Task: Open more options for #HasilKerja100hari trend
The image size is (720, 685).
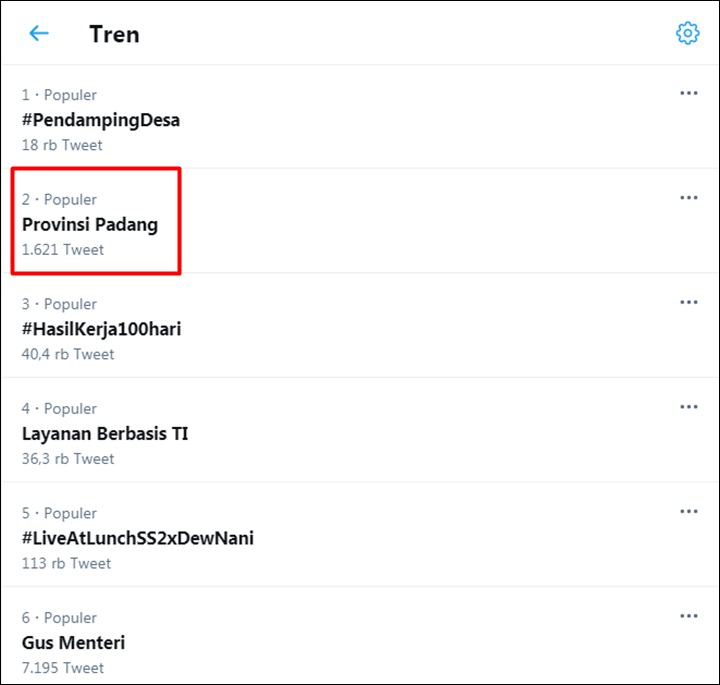Action: (689, 303)
